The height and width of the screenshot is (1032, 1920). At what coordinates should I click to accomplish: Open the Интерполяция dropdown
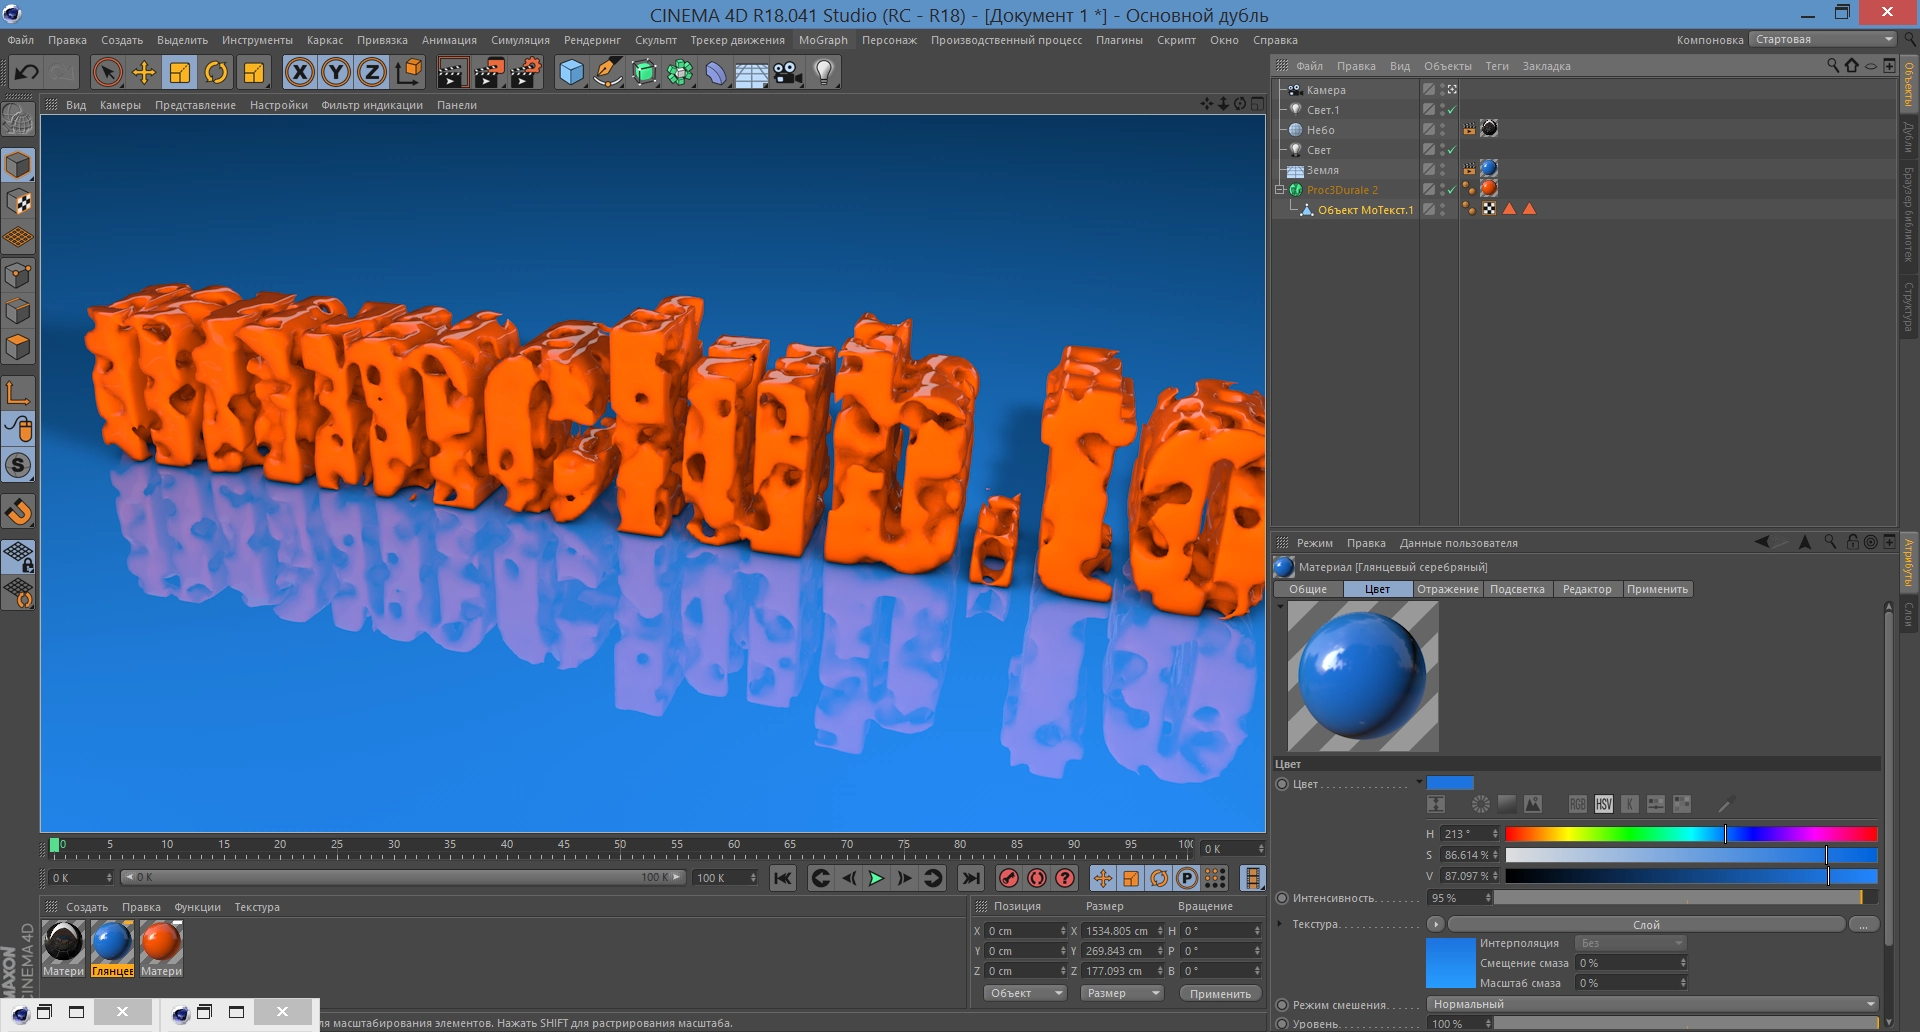[x=1631, y=943]
